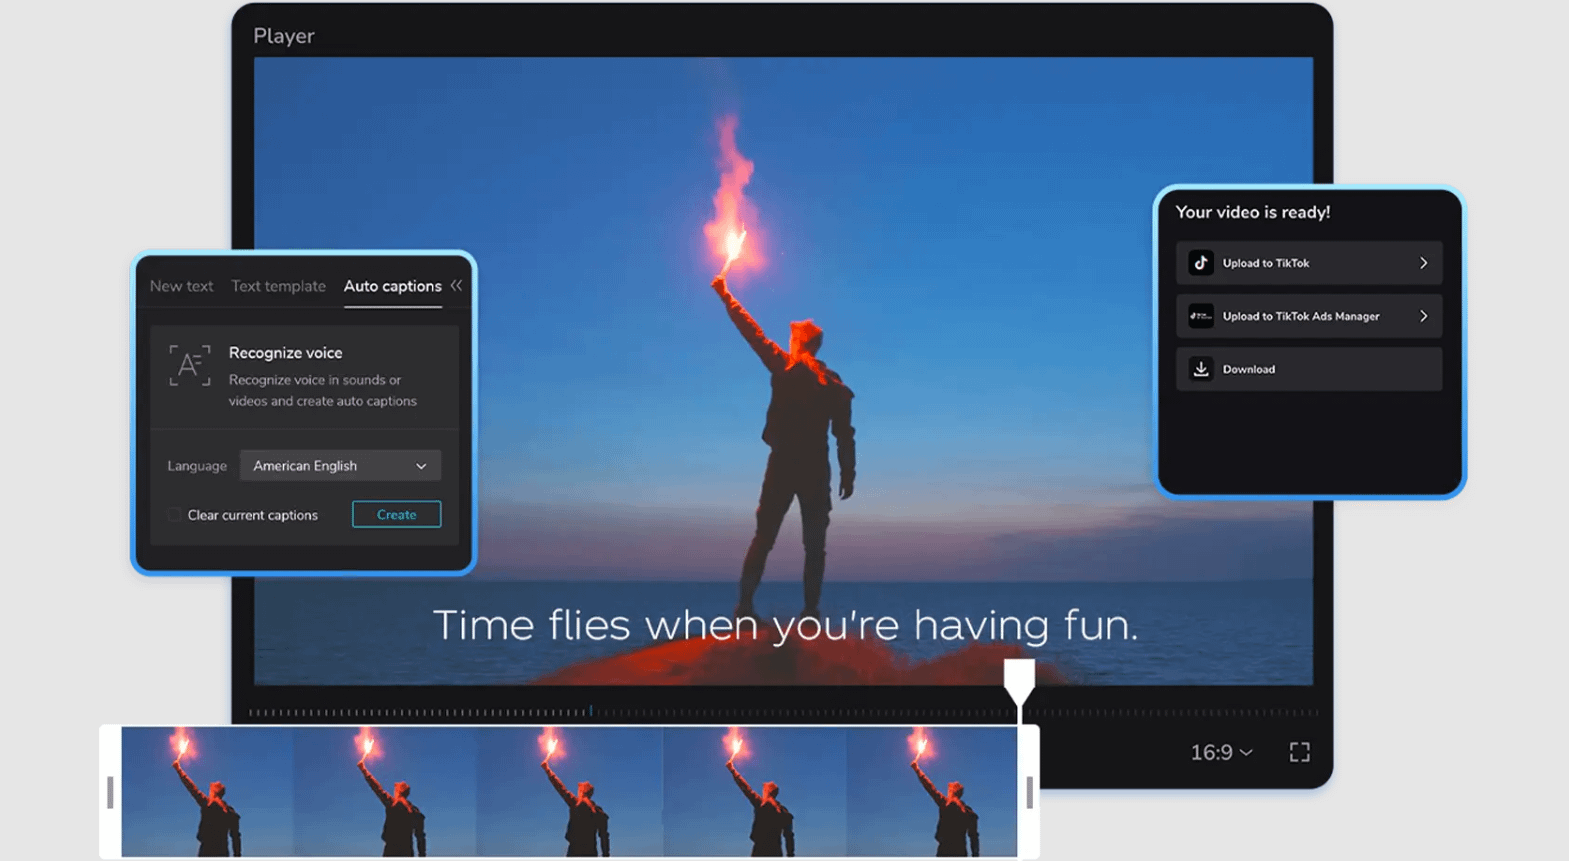Image resolution: width=1569 pixels, height=861 pixels.
Task: Click the "Recognize voice" heading
Action: (285, 353)
